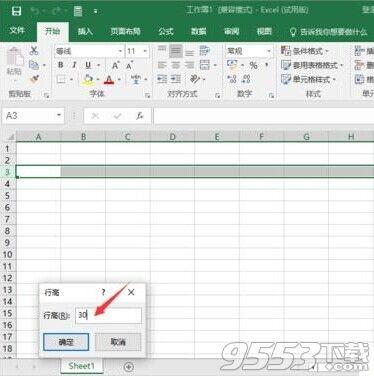
Task: Click the Redo arrow in quick access toolbar
Action: tap(55, 11)
